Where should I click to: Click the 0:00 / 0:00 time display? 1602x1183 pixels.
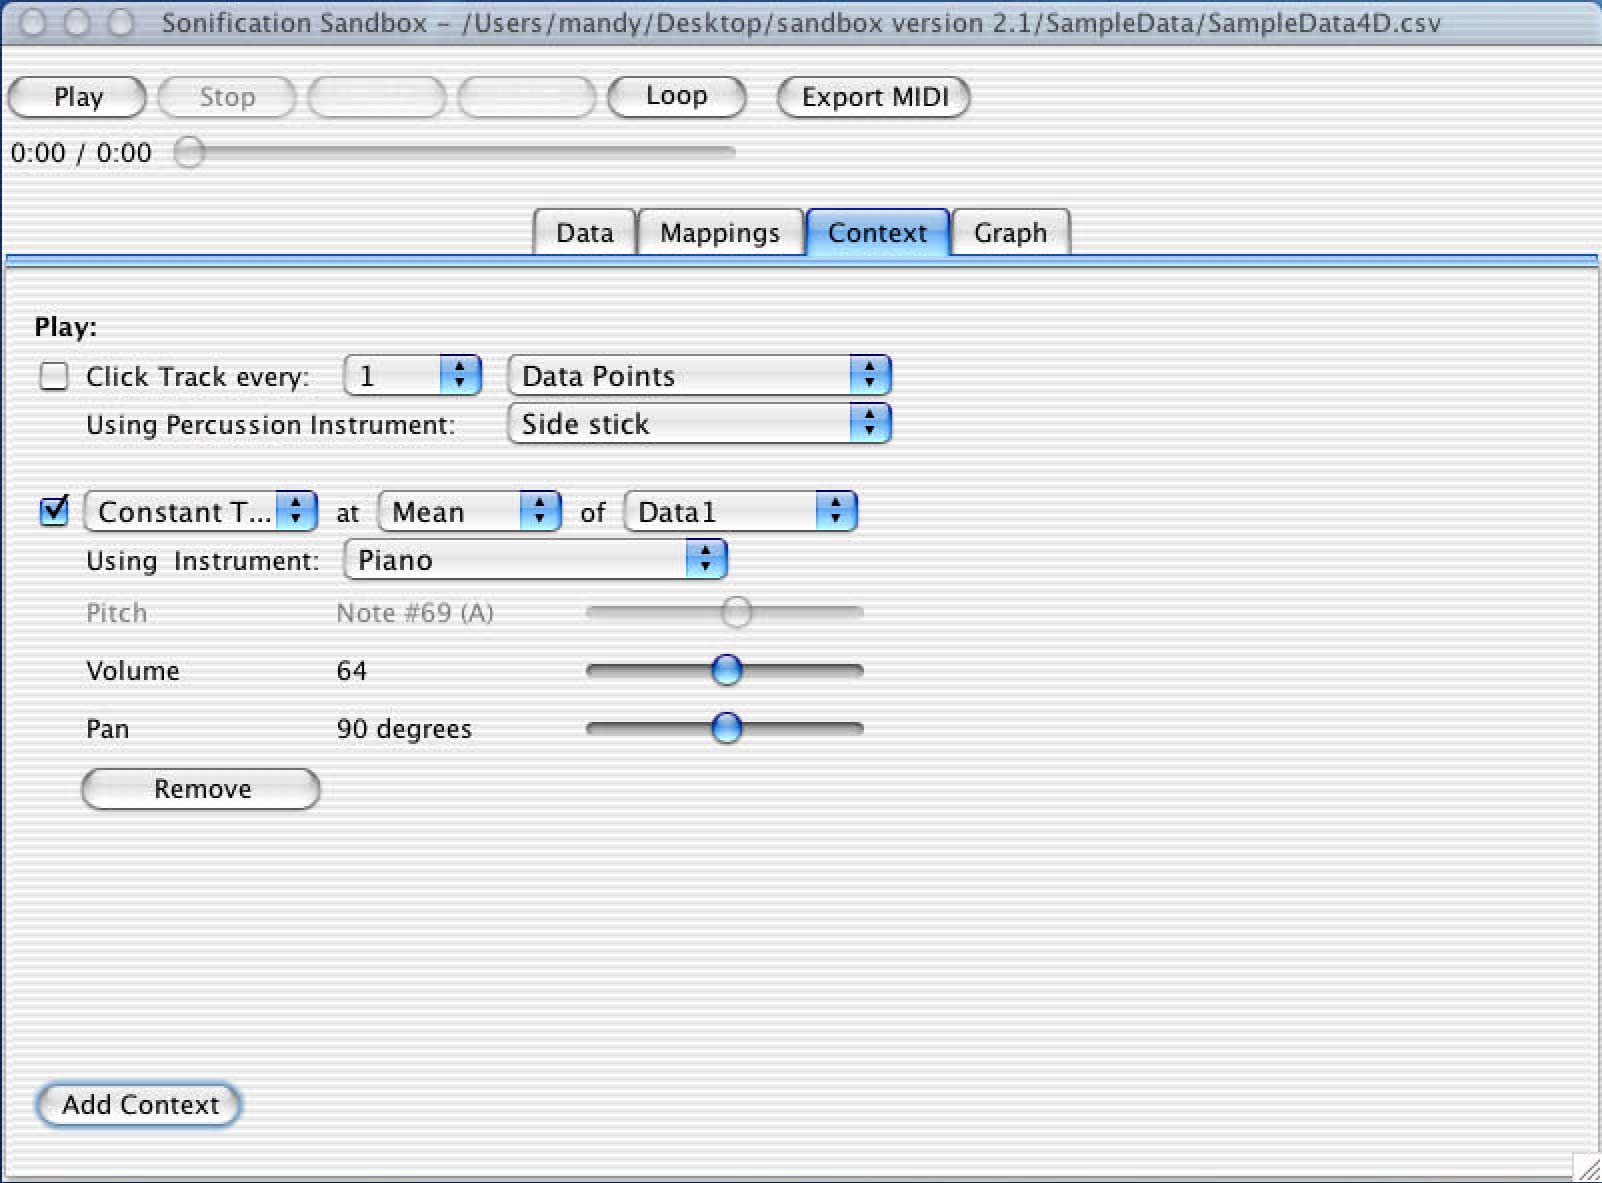[x=81, y=153]
